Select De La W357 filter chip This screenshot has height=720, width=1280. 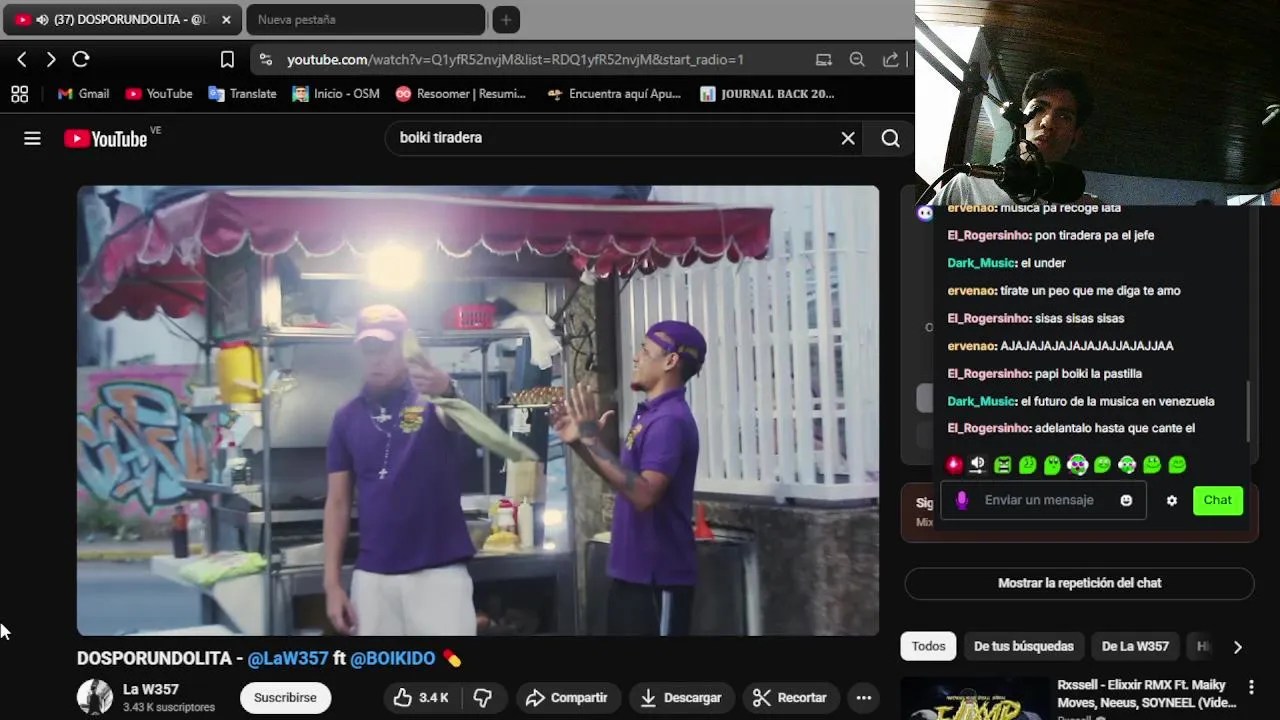(1135, 646)
